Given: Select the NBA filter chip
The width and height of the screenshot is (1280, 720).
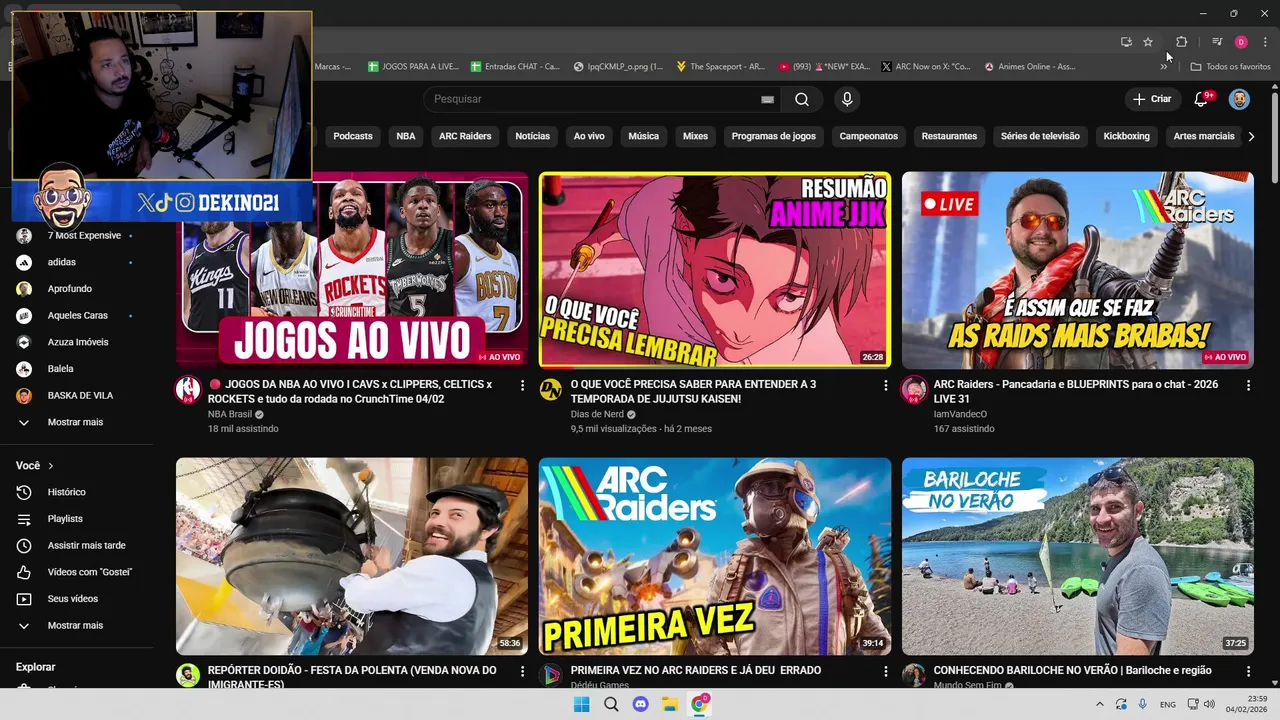Looking at the screenshot, I should 406,136.
